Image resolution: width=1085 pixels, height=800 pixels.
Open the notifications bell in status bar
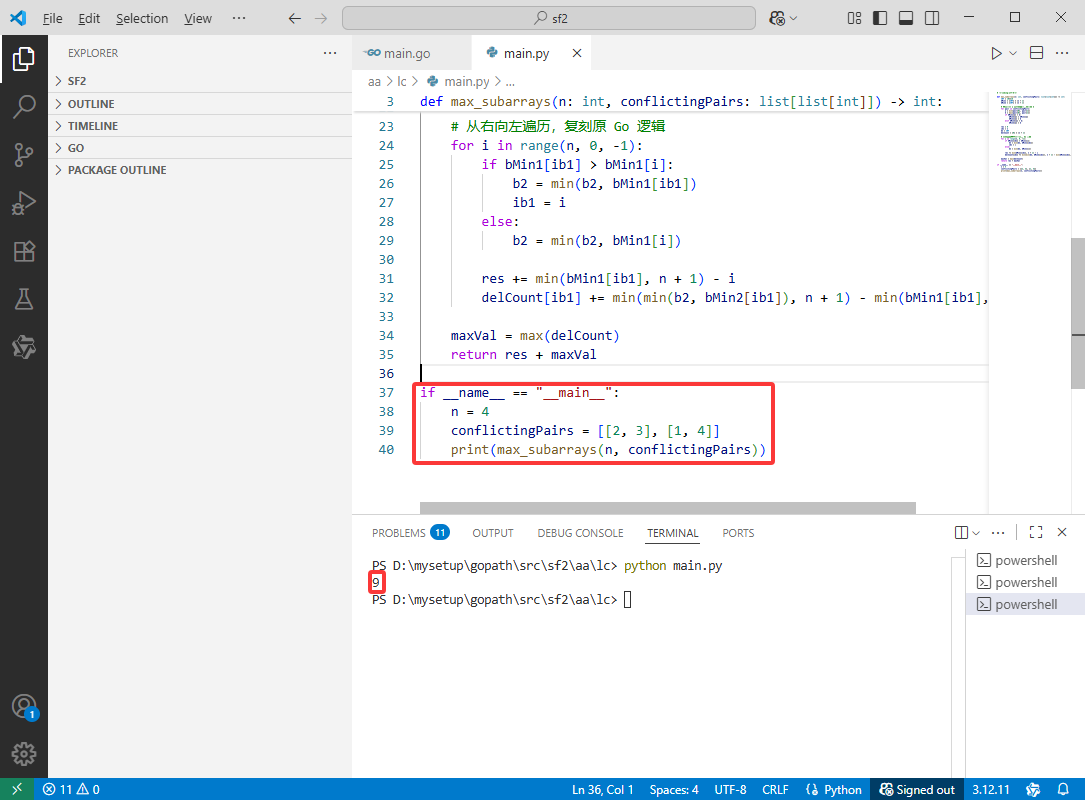pyautogui.click(x=1063, y=789)
